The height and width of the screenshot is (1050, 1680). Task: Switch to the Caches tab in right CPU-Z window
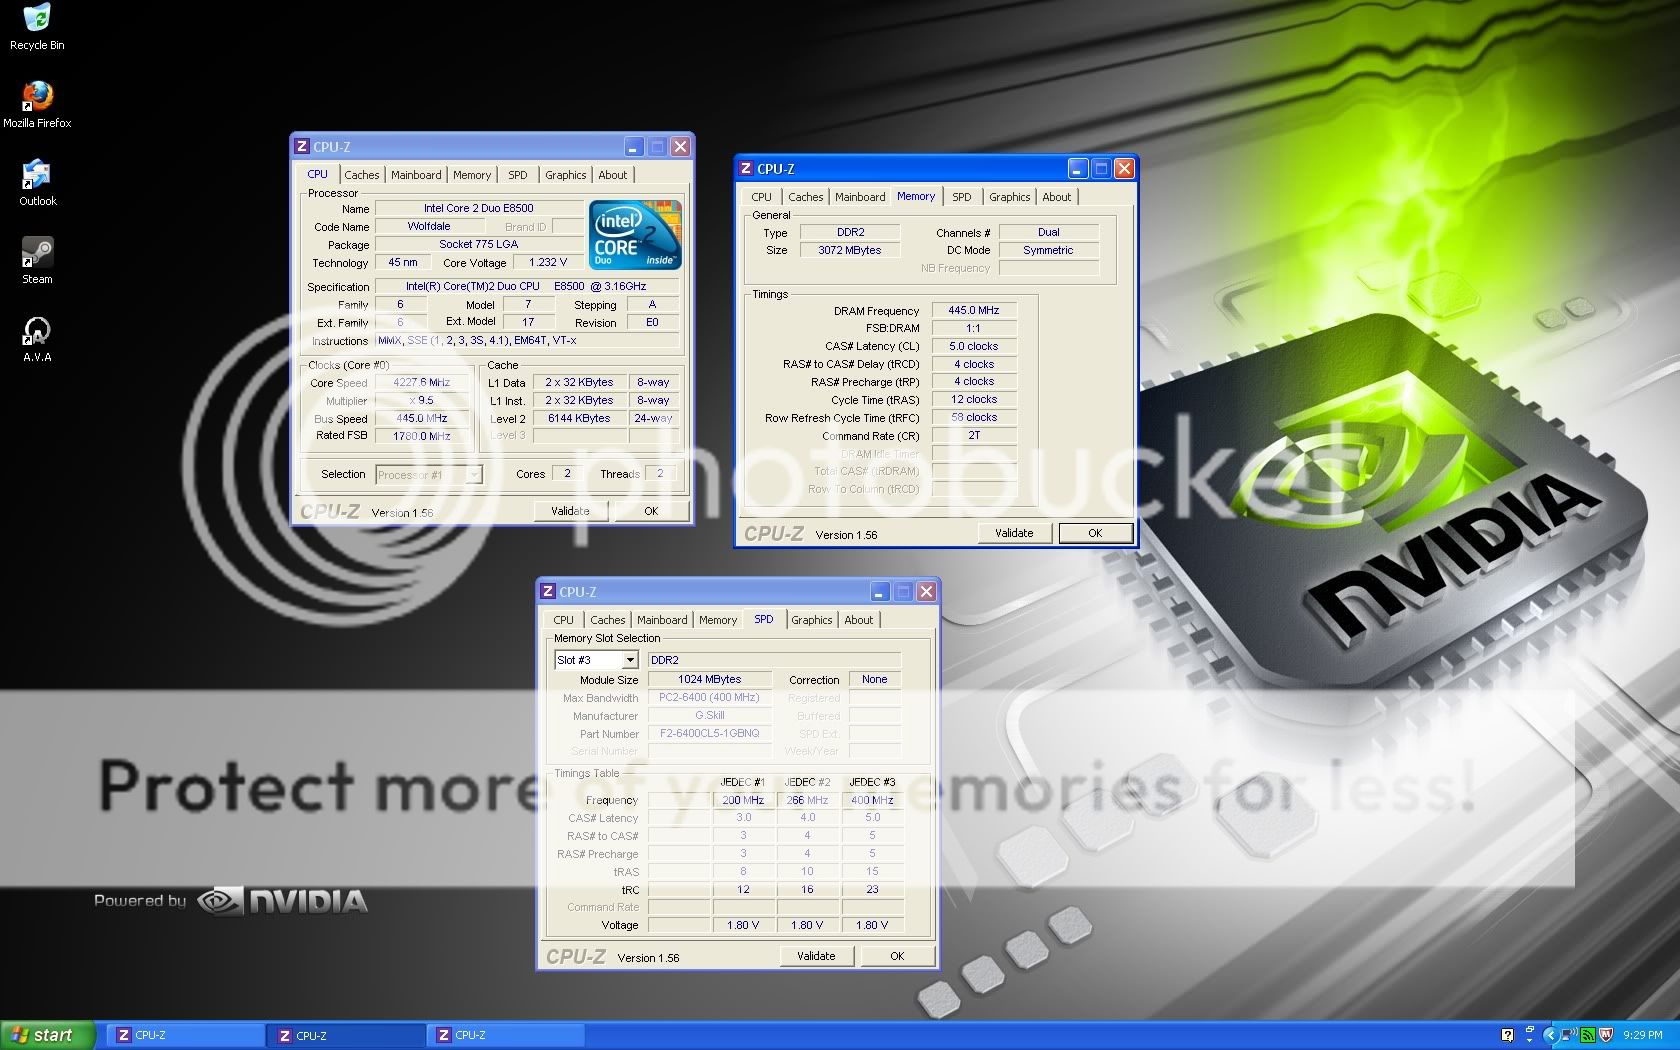(x=805, y=197)
